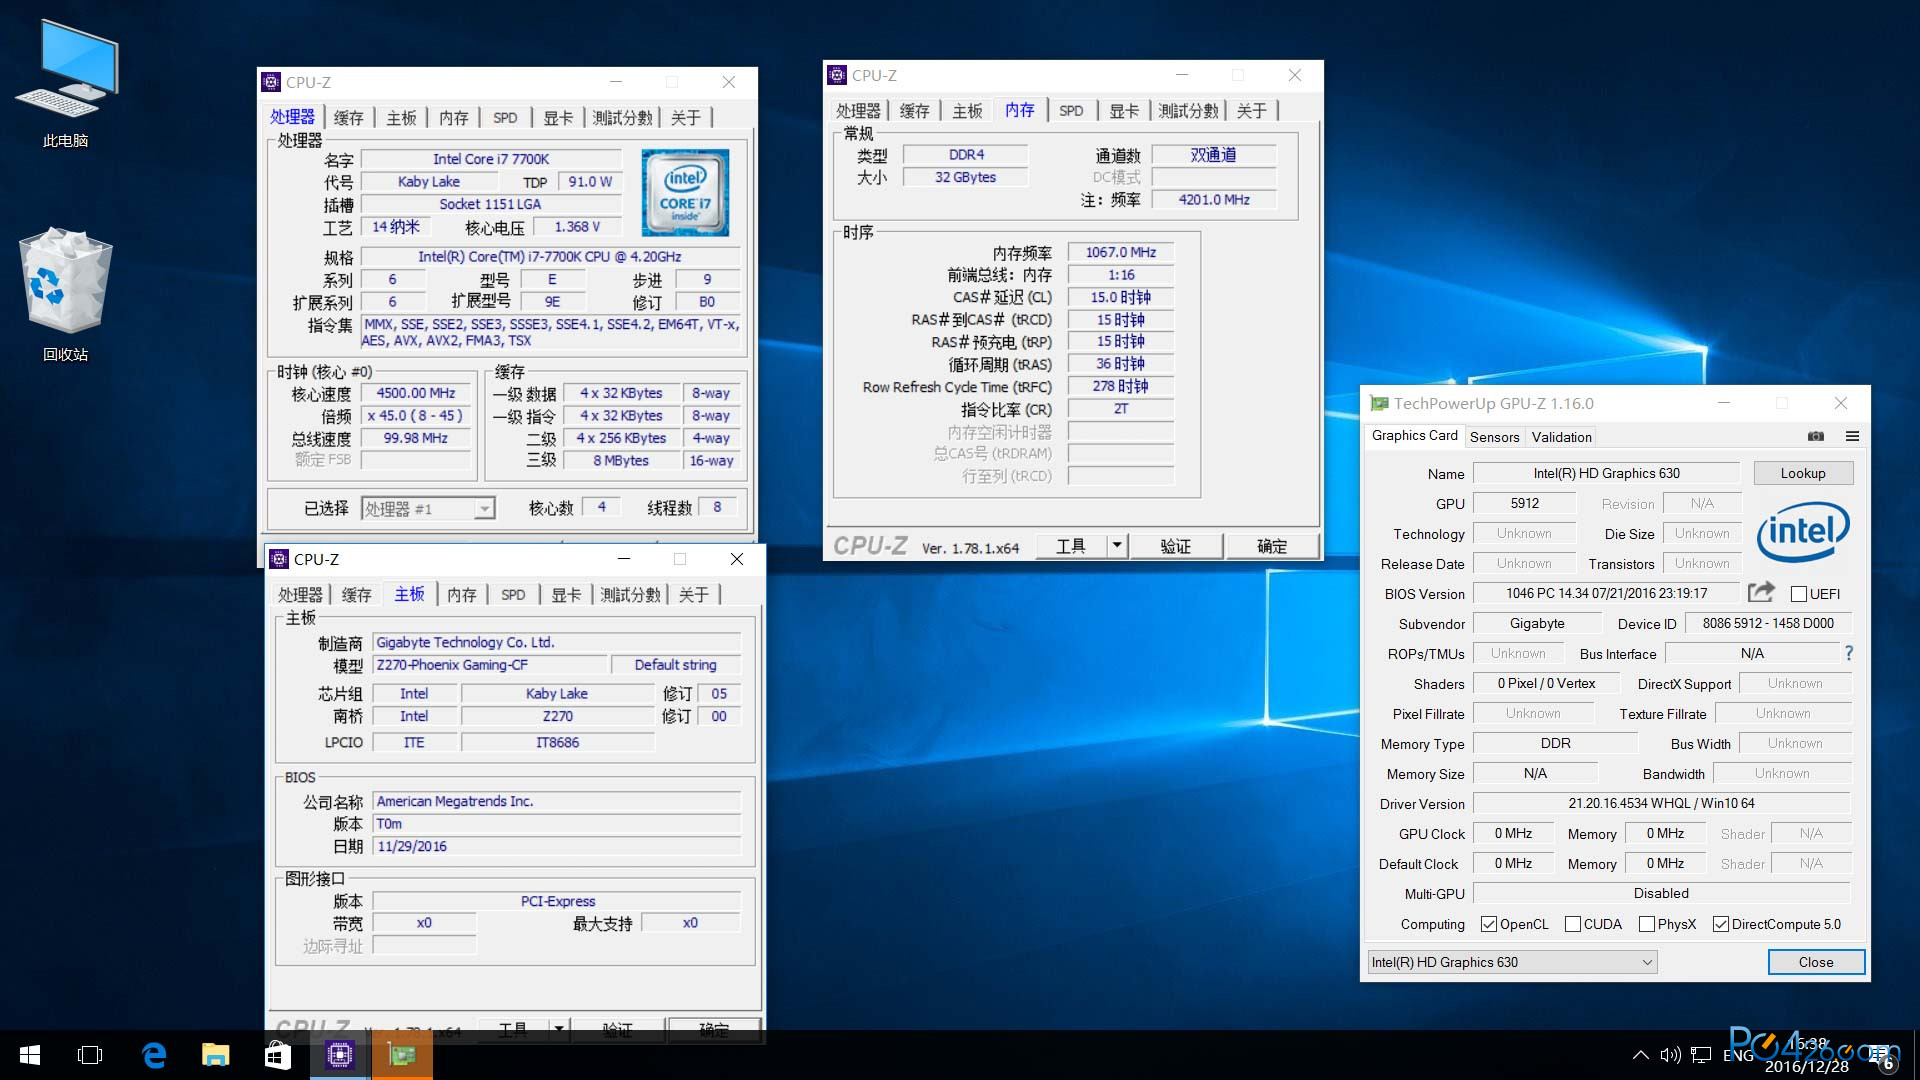Open the Windows Start menu

(30, 1055)
